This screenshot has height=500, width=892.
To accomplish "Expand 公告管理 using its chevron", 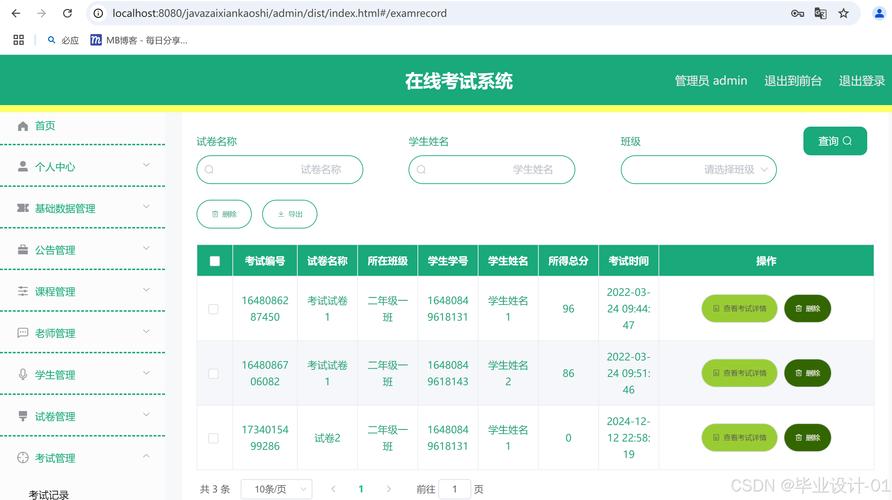I will 146,248.
